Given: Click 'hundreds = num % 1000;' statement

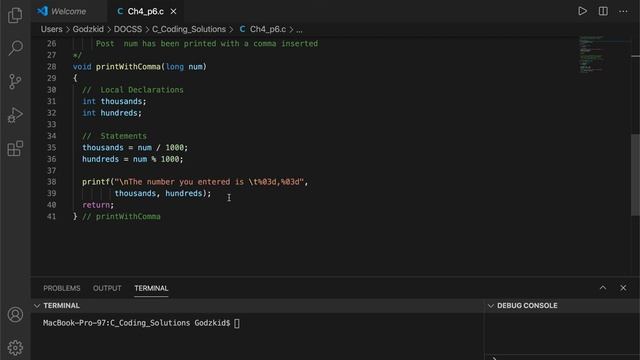Looking at the screenshot, I should 133,159.
